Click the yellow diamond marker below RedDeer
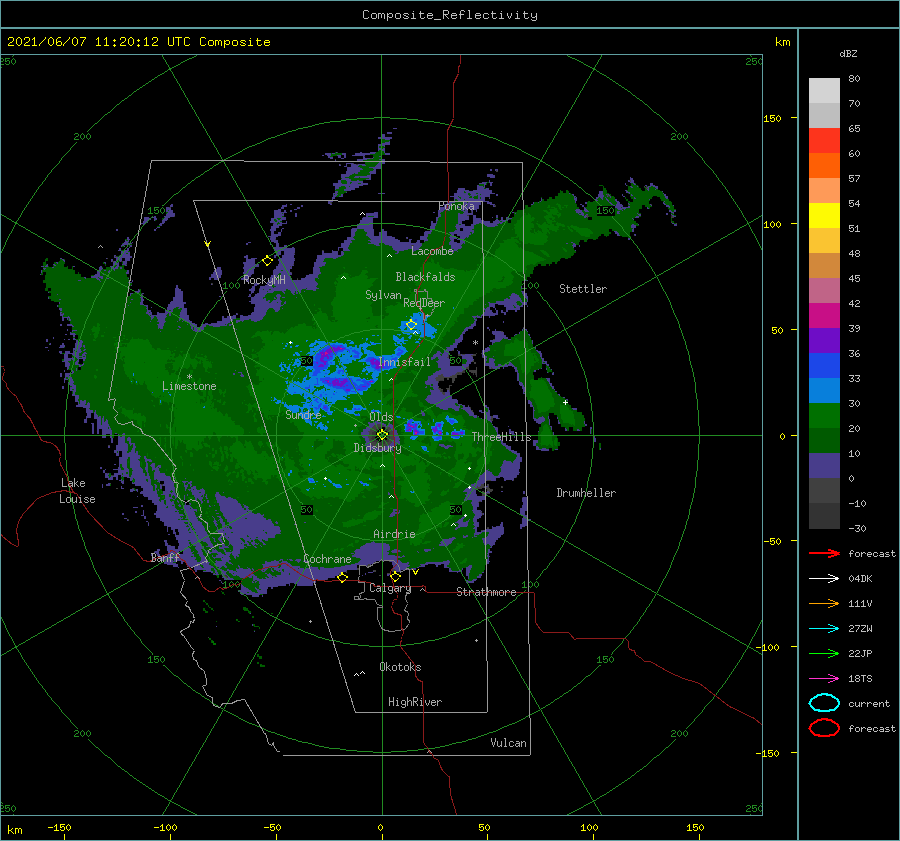The image size is (900, 841). [412, 325]
